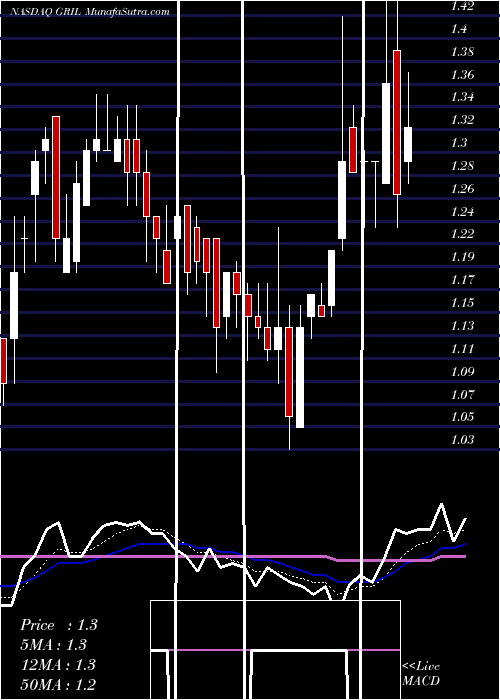The image size is (500, 700).
Task: Click the '<<Live MACD' label
Action: coord(421,673)
